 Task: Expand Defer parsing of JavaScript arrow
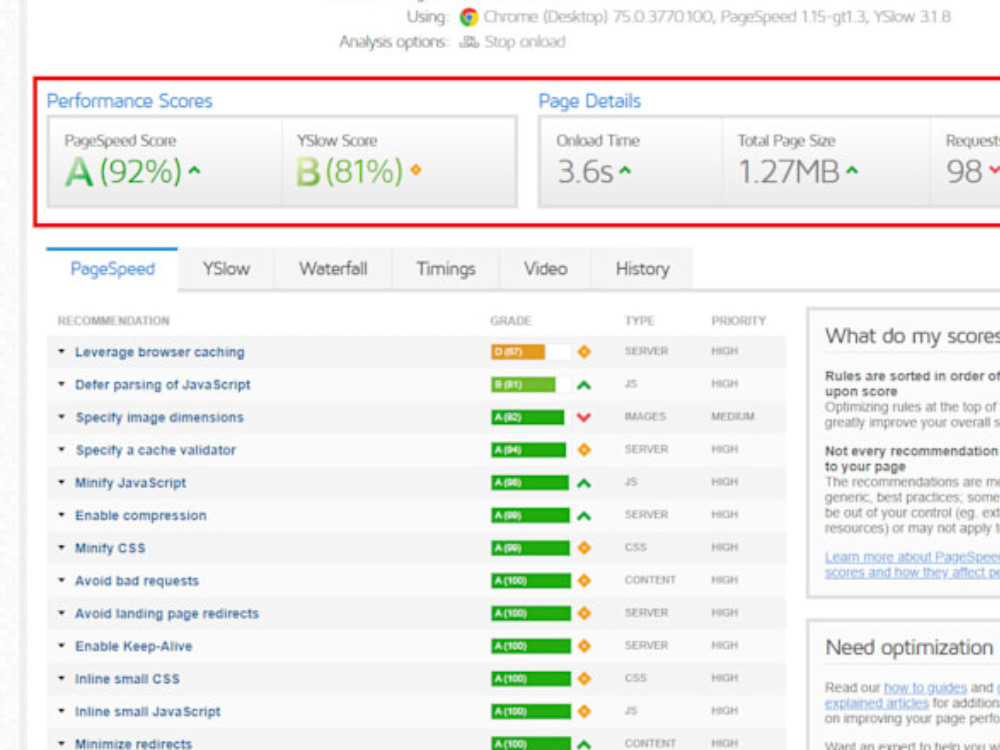point(61,384)
